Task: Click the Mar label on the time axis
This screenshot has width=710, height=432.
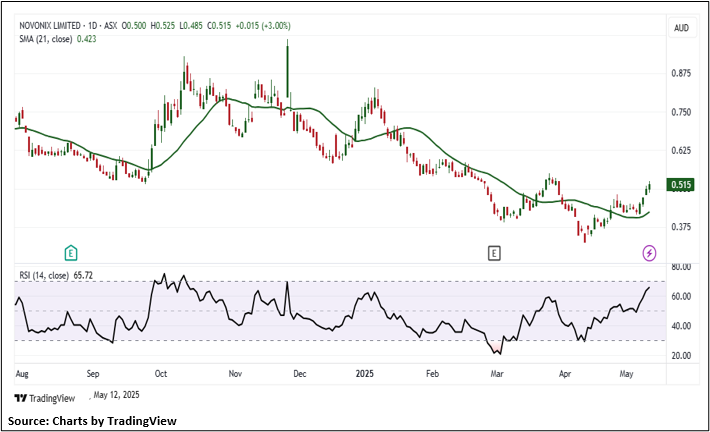Action: click(x=497, y=374)
